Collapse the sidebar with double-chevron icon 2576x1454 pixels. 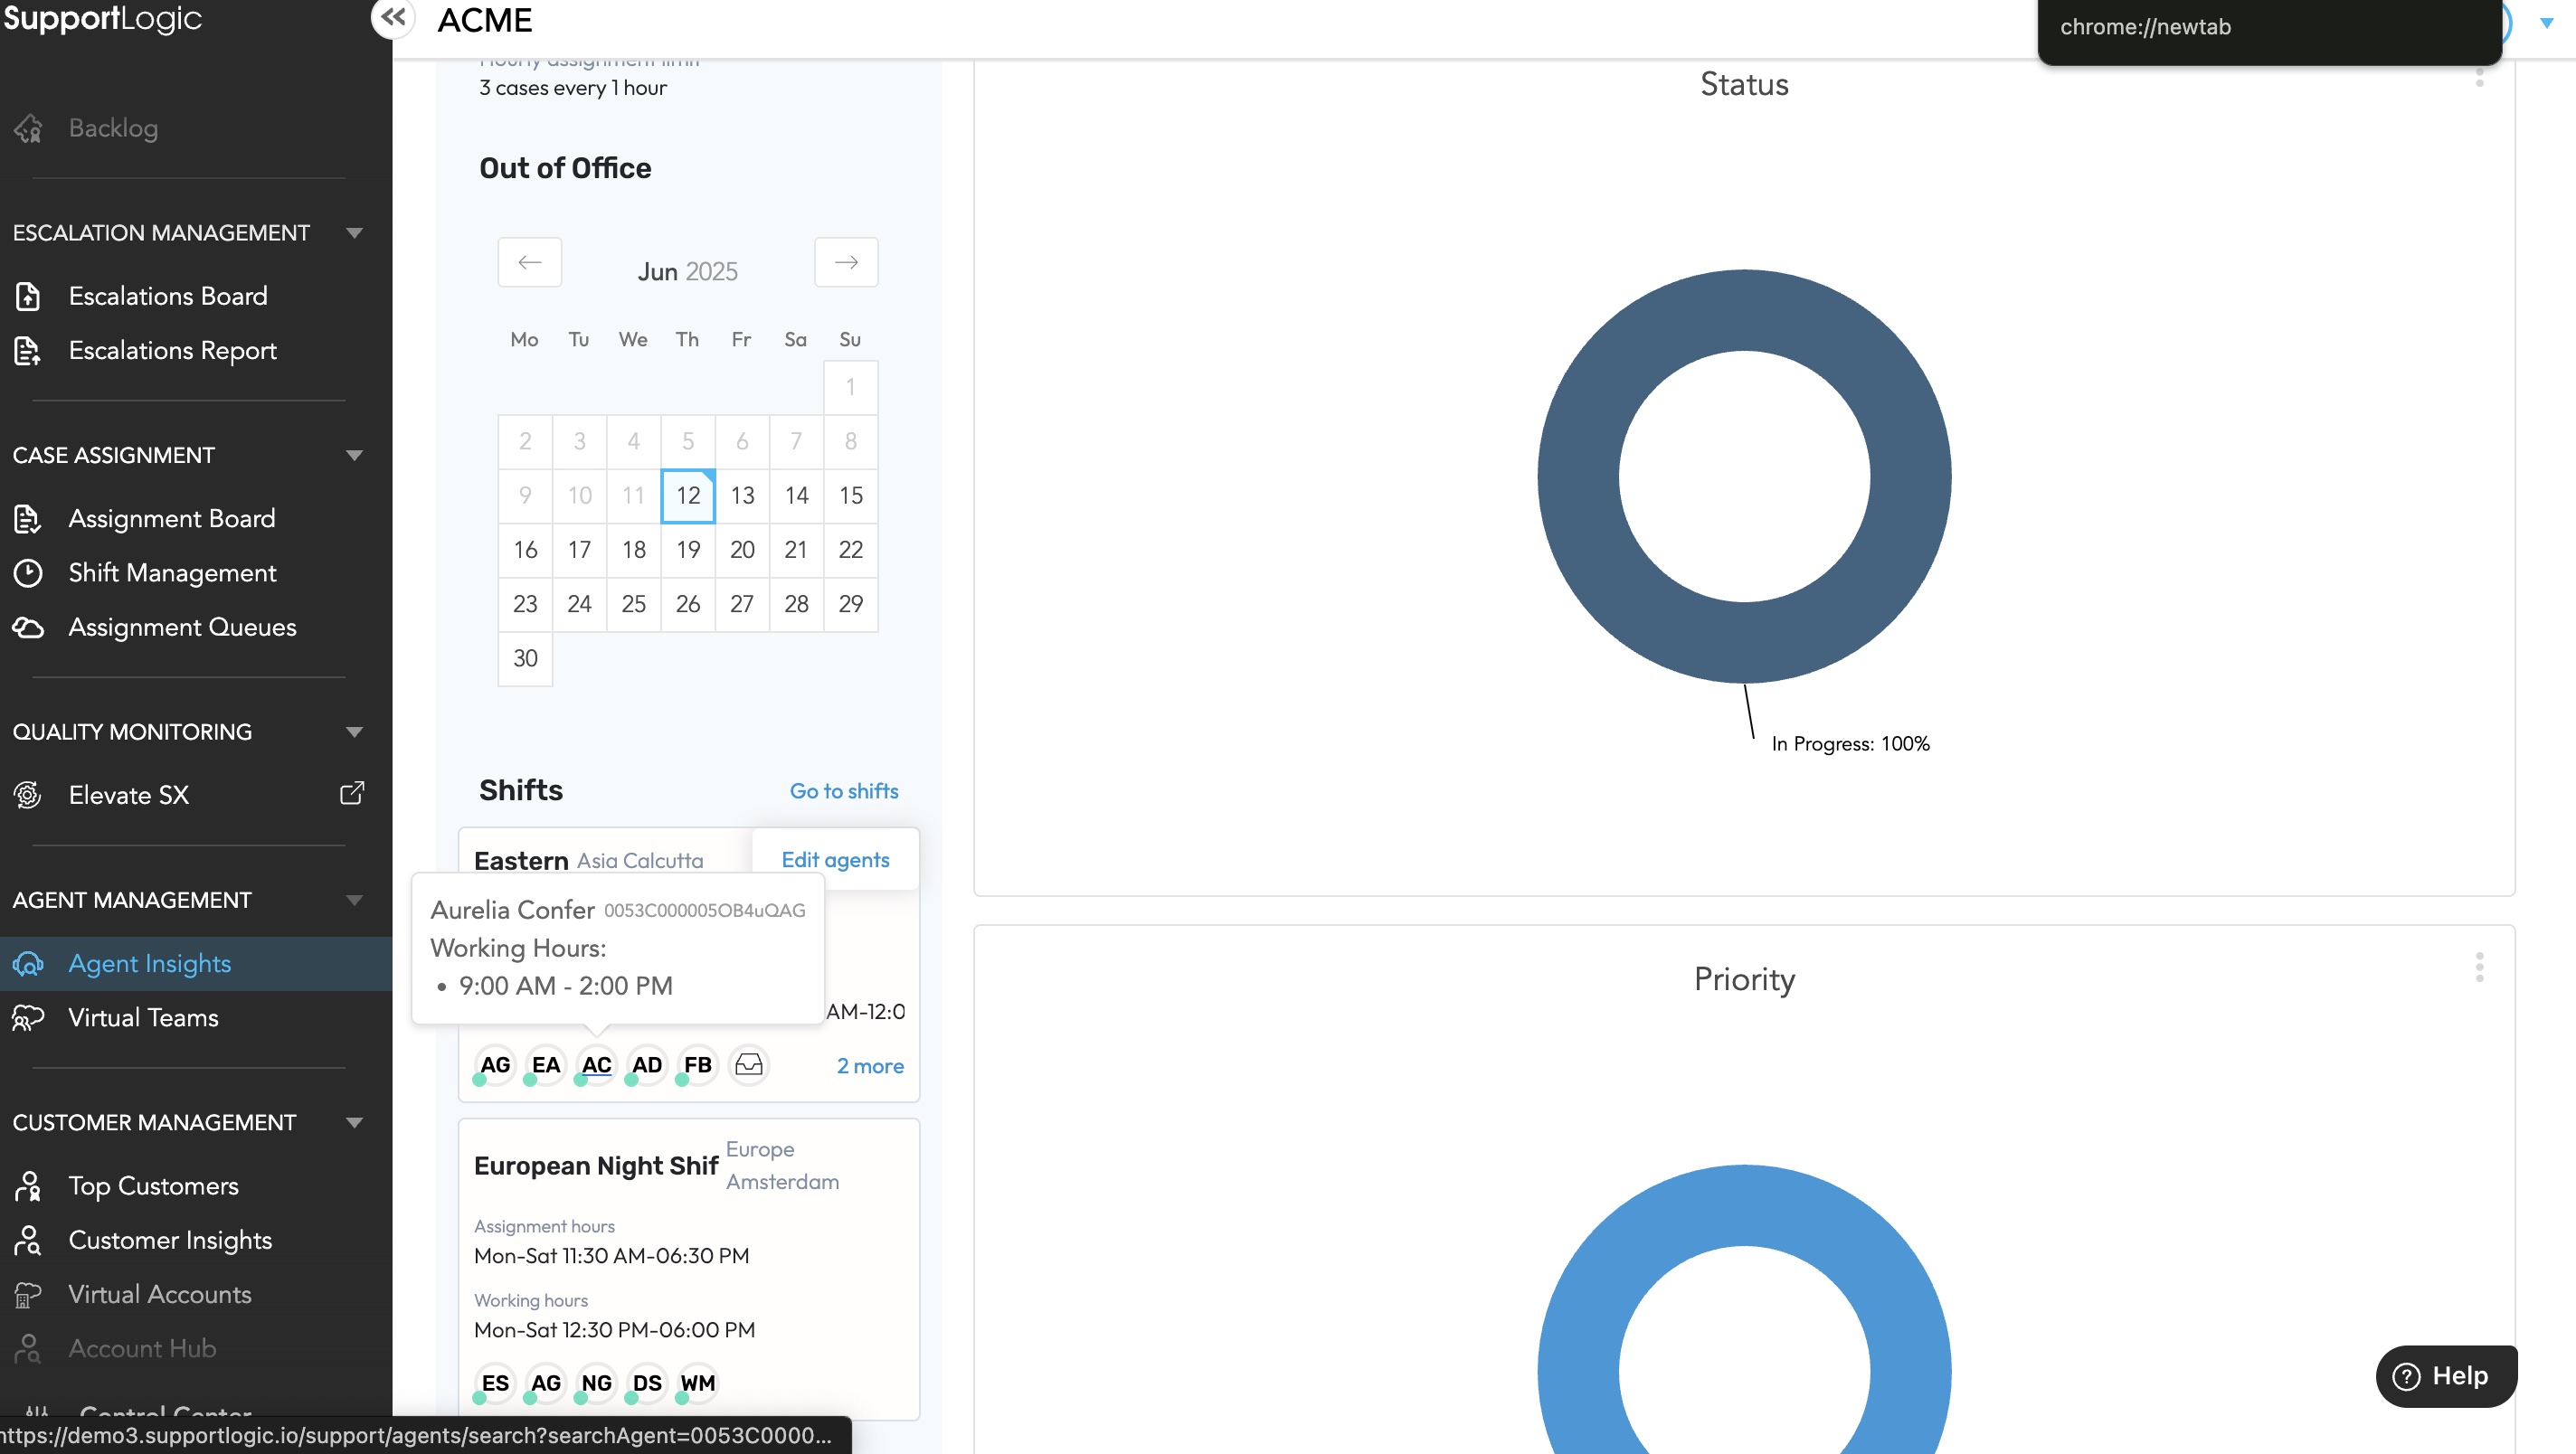pos(393,17)
